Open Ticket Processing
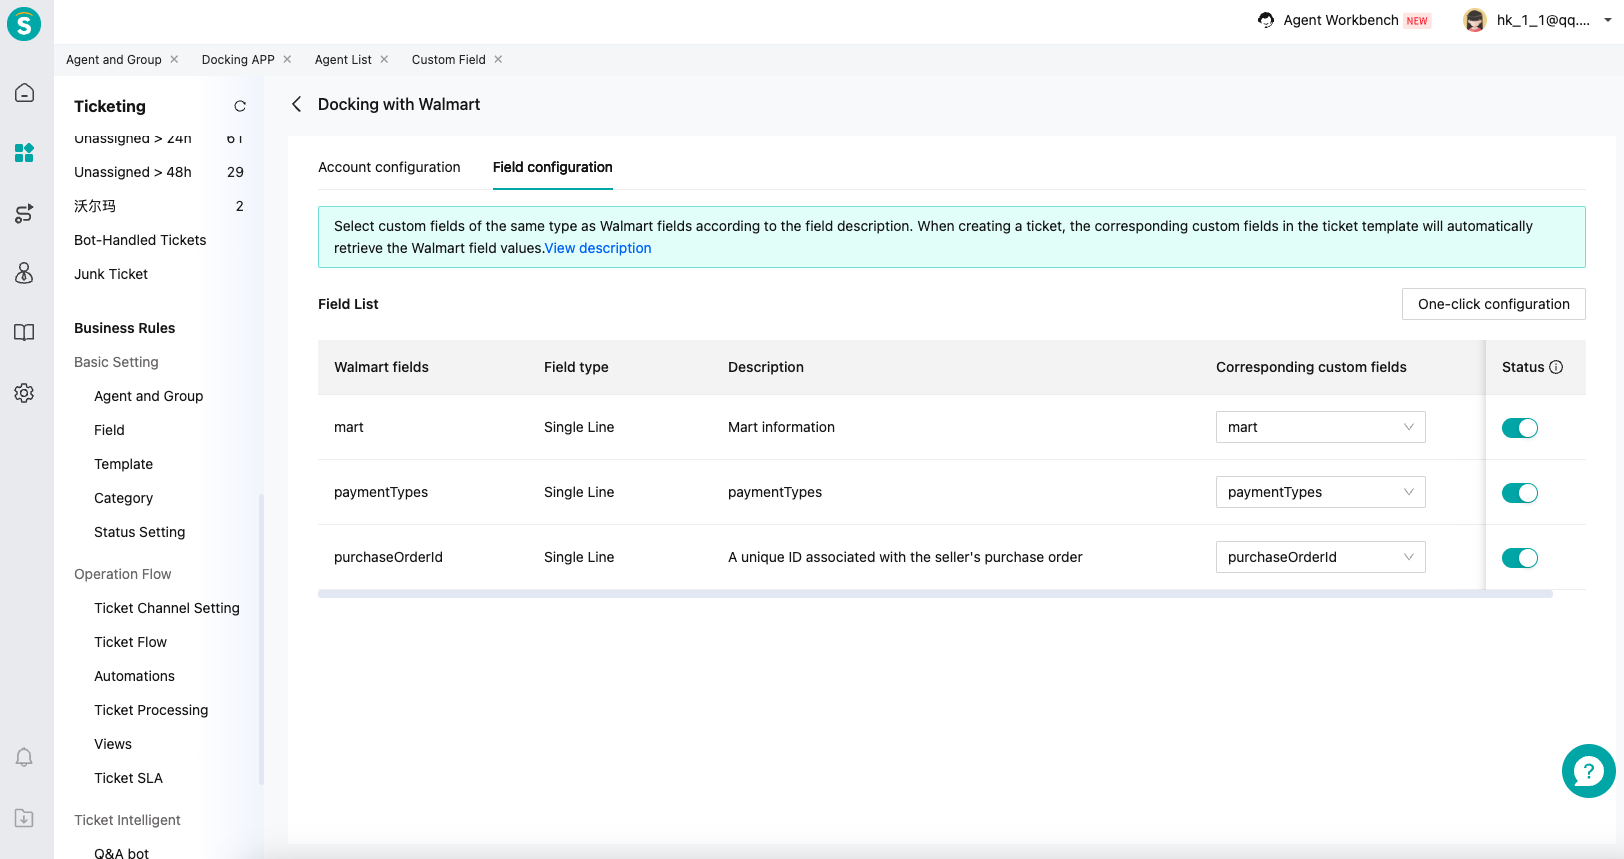Image resolution: width=1624 pixels, height=859 pixels. (151, 710)
